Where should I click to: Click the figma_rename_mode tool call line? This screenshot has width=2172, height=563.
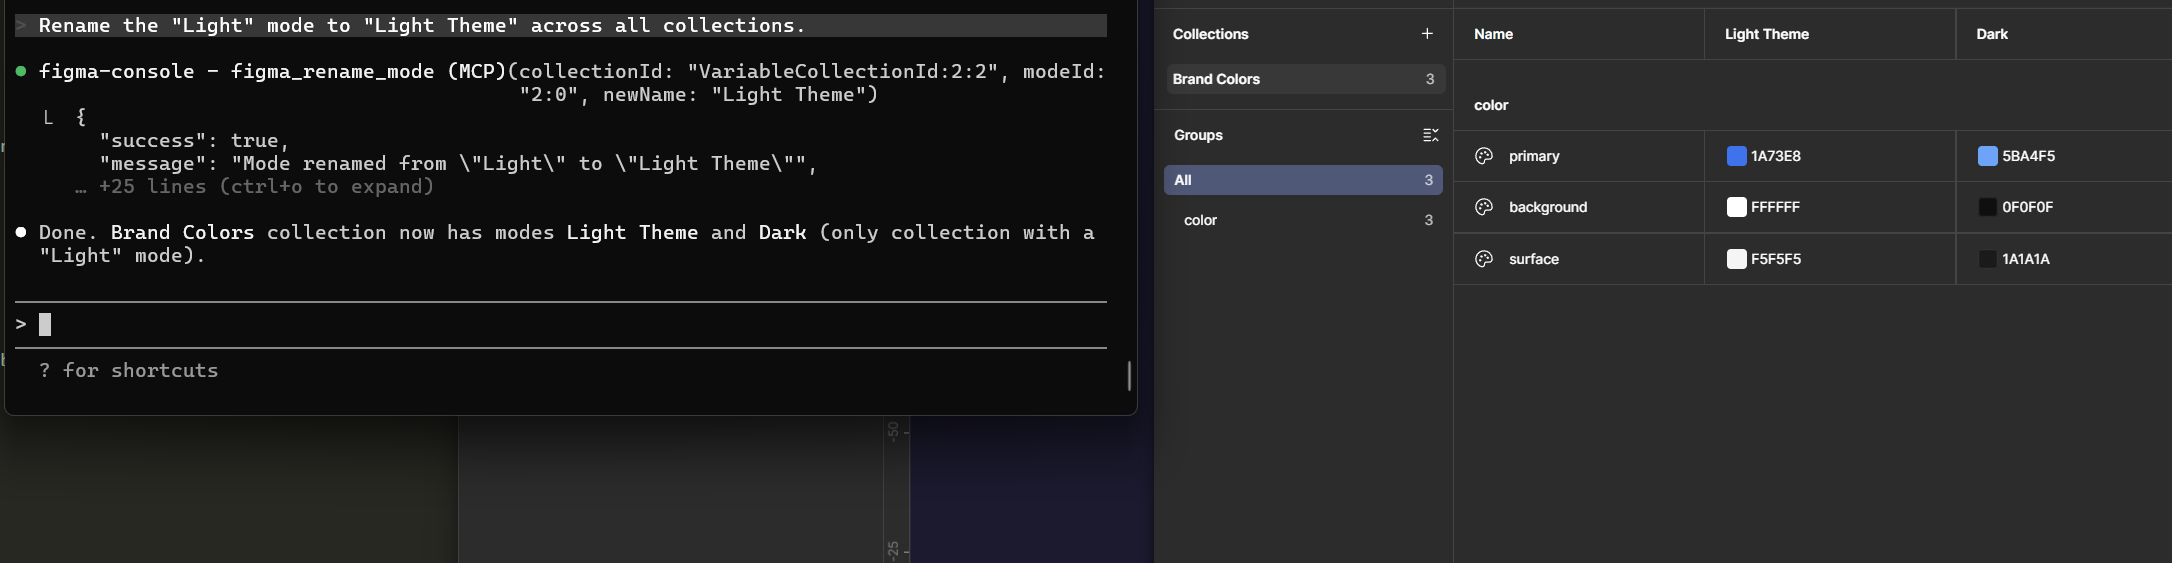coord(572,83)
